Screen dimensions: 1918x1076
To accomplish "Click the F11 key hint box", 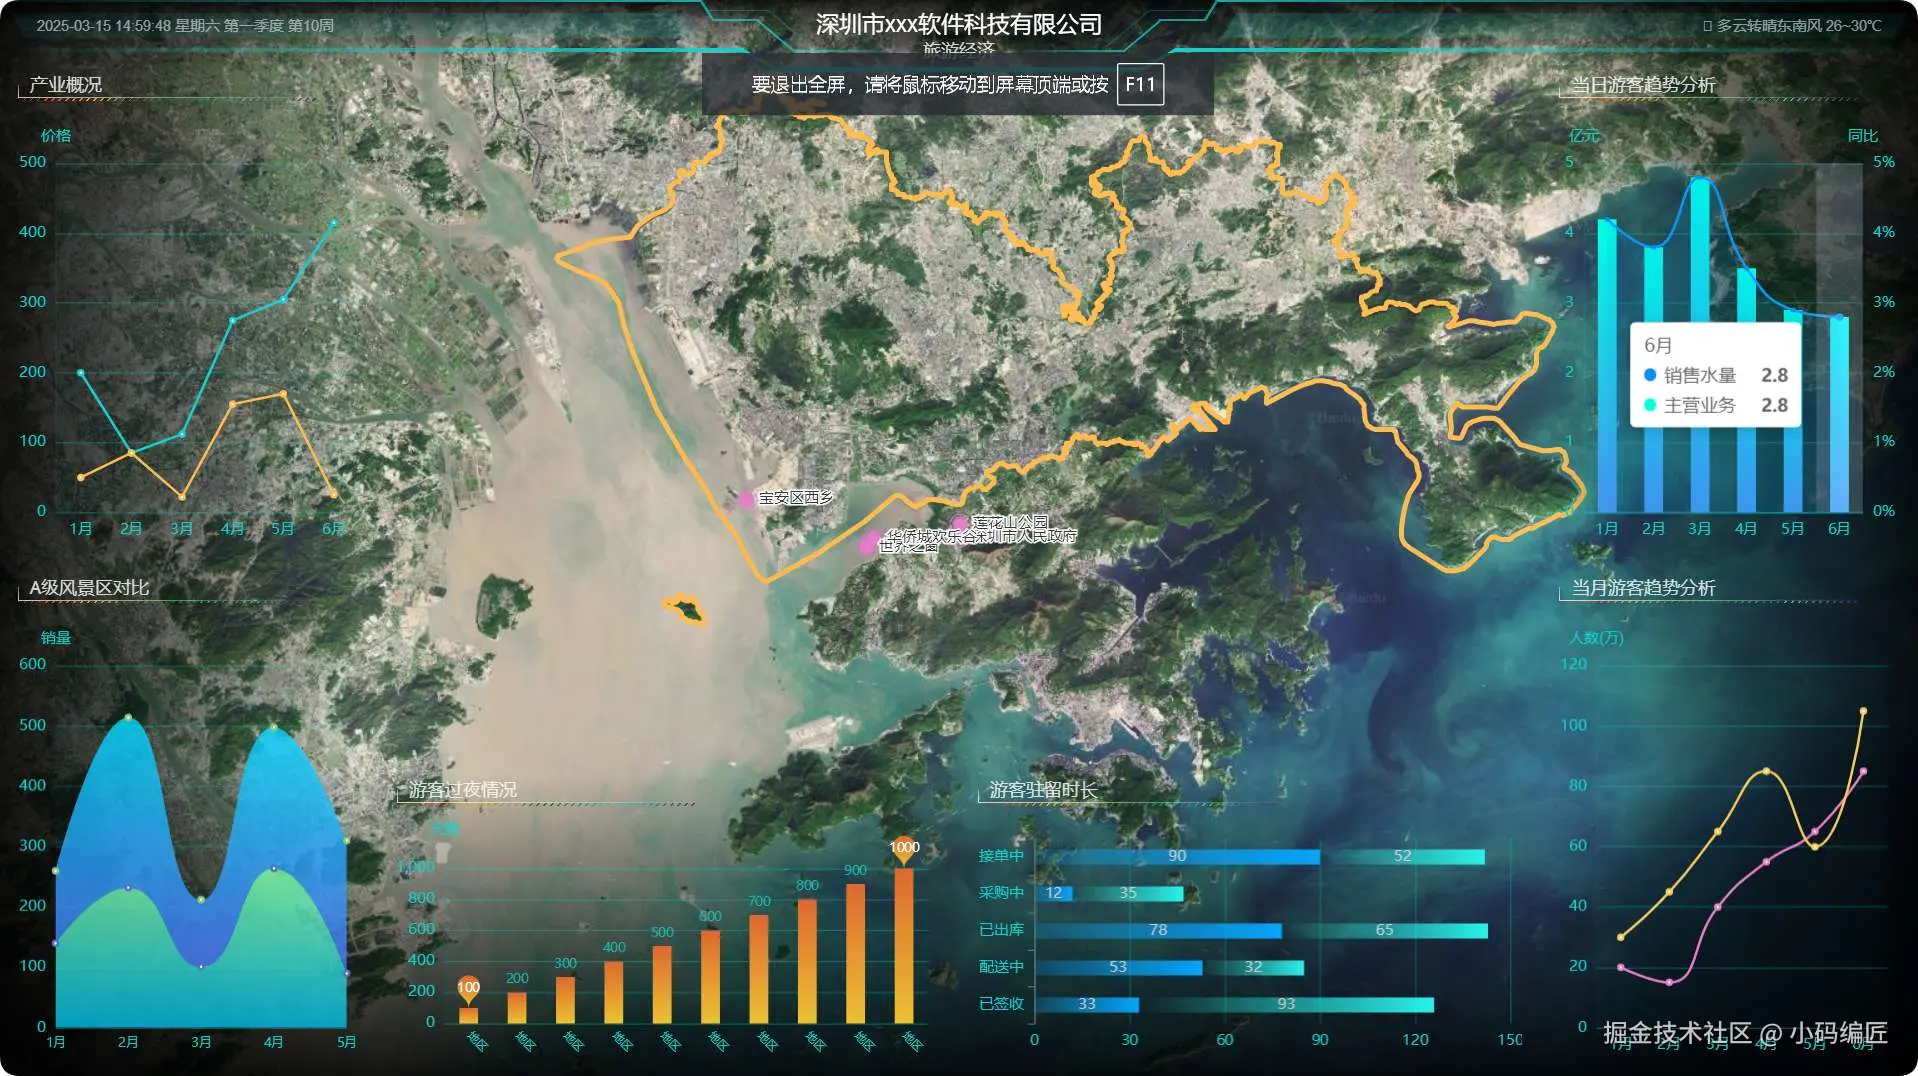I will [1140, 85].
